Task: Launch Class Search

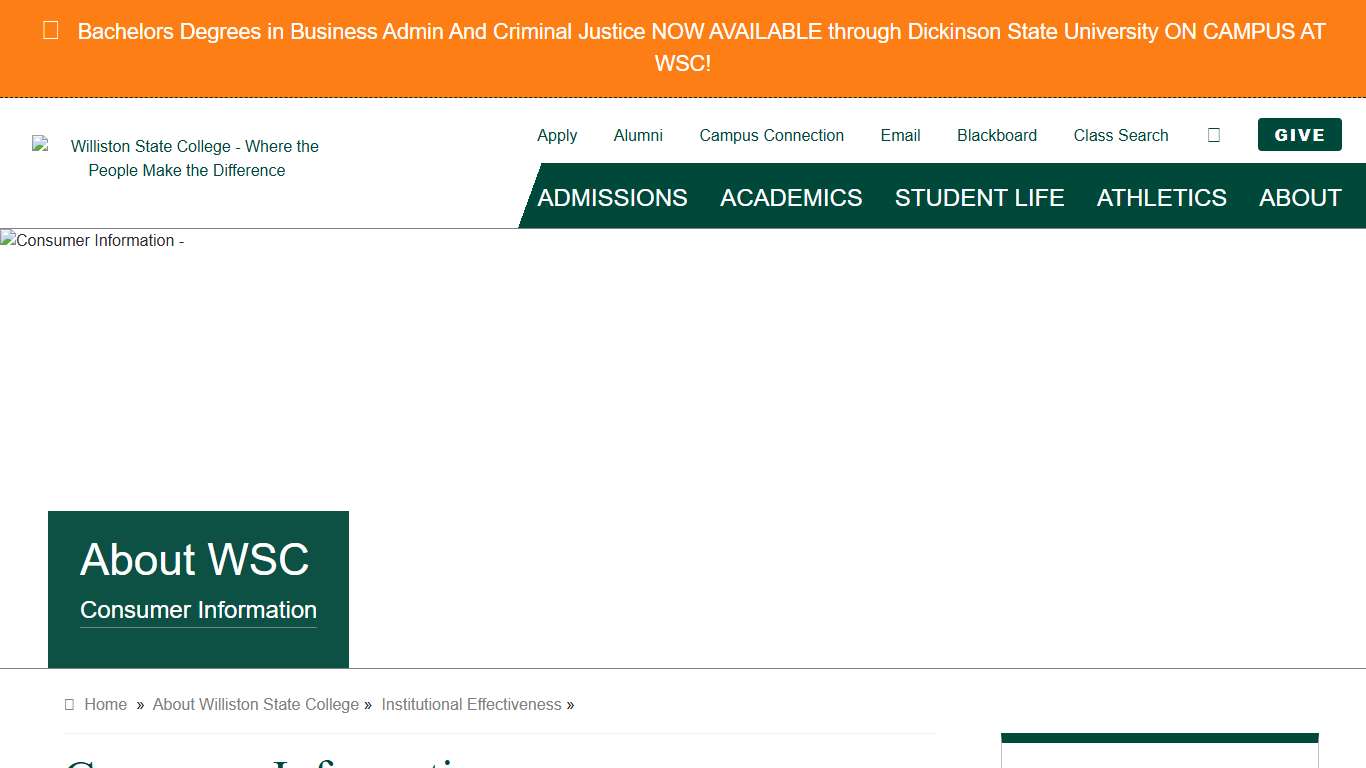Action: tap(1120, 135)
